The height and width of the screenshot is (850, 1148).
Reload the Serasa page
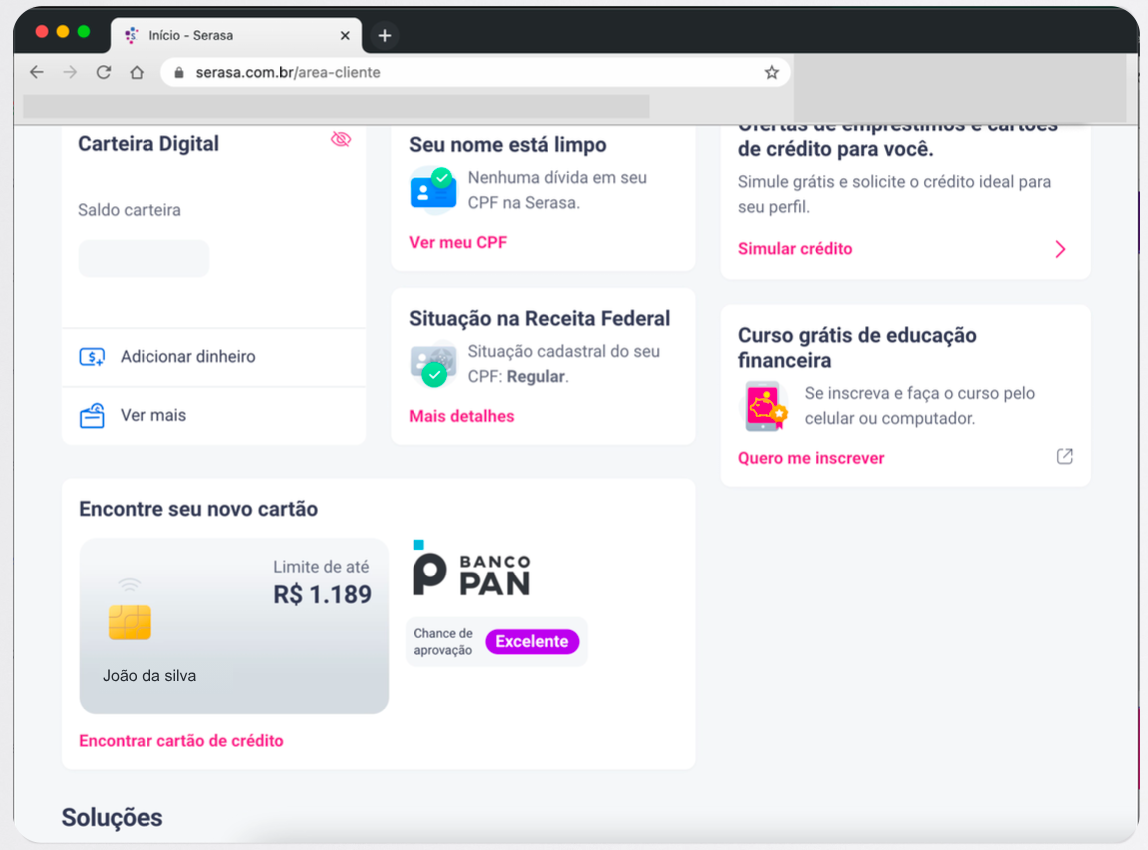pos(104,72)
